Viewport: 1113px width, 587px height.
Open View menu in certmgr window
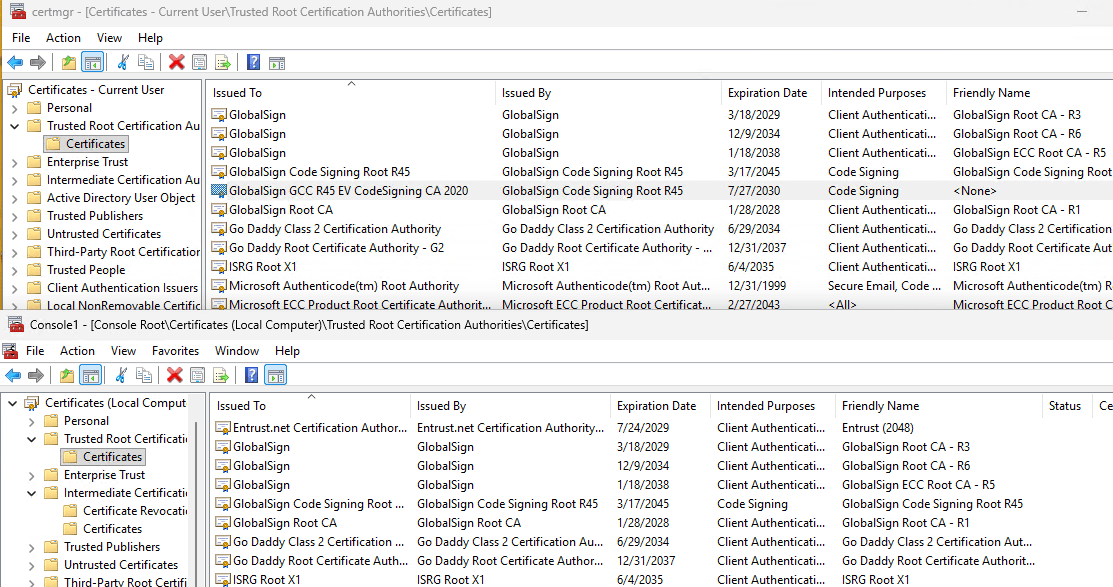pyautogui.click(x=109, y=38)
